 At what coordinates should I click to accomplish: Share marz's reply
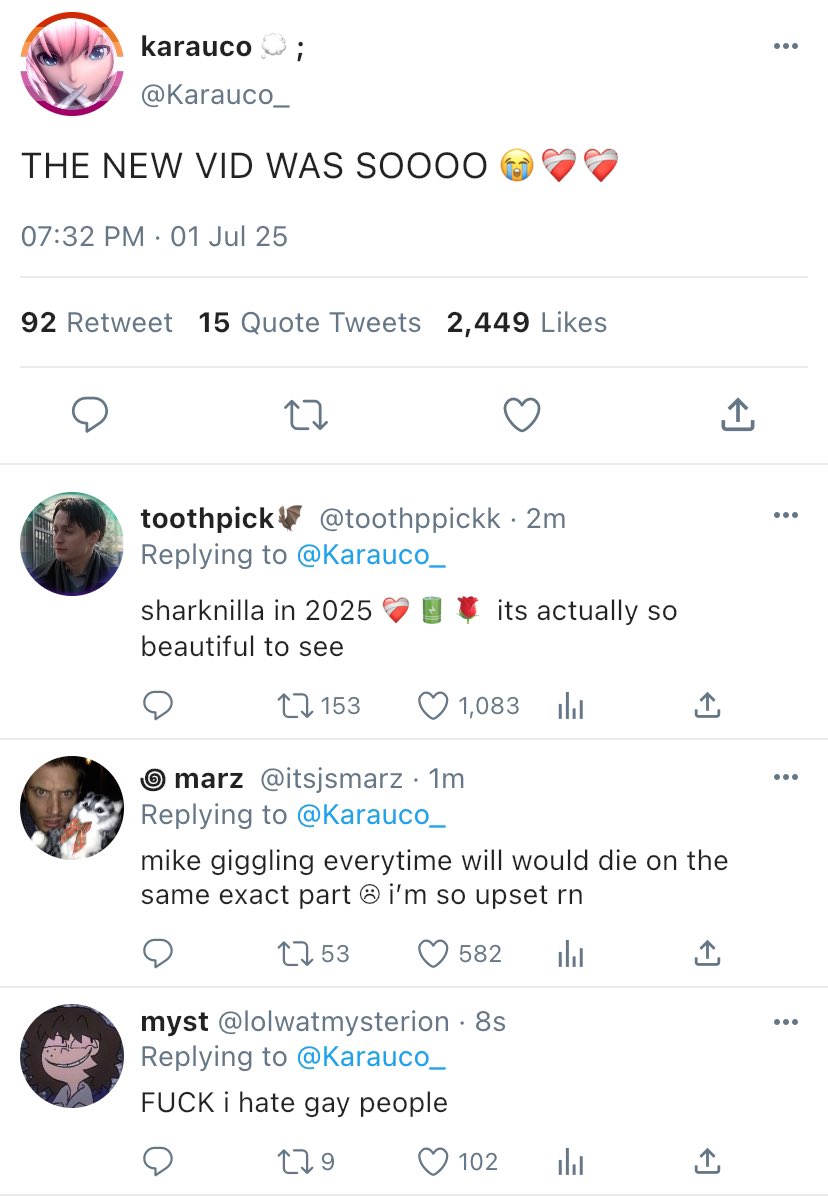point(707,954)
